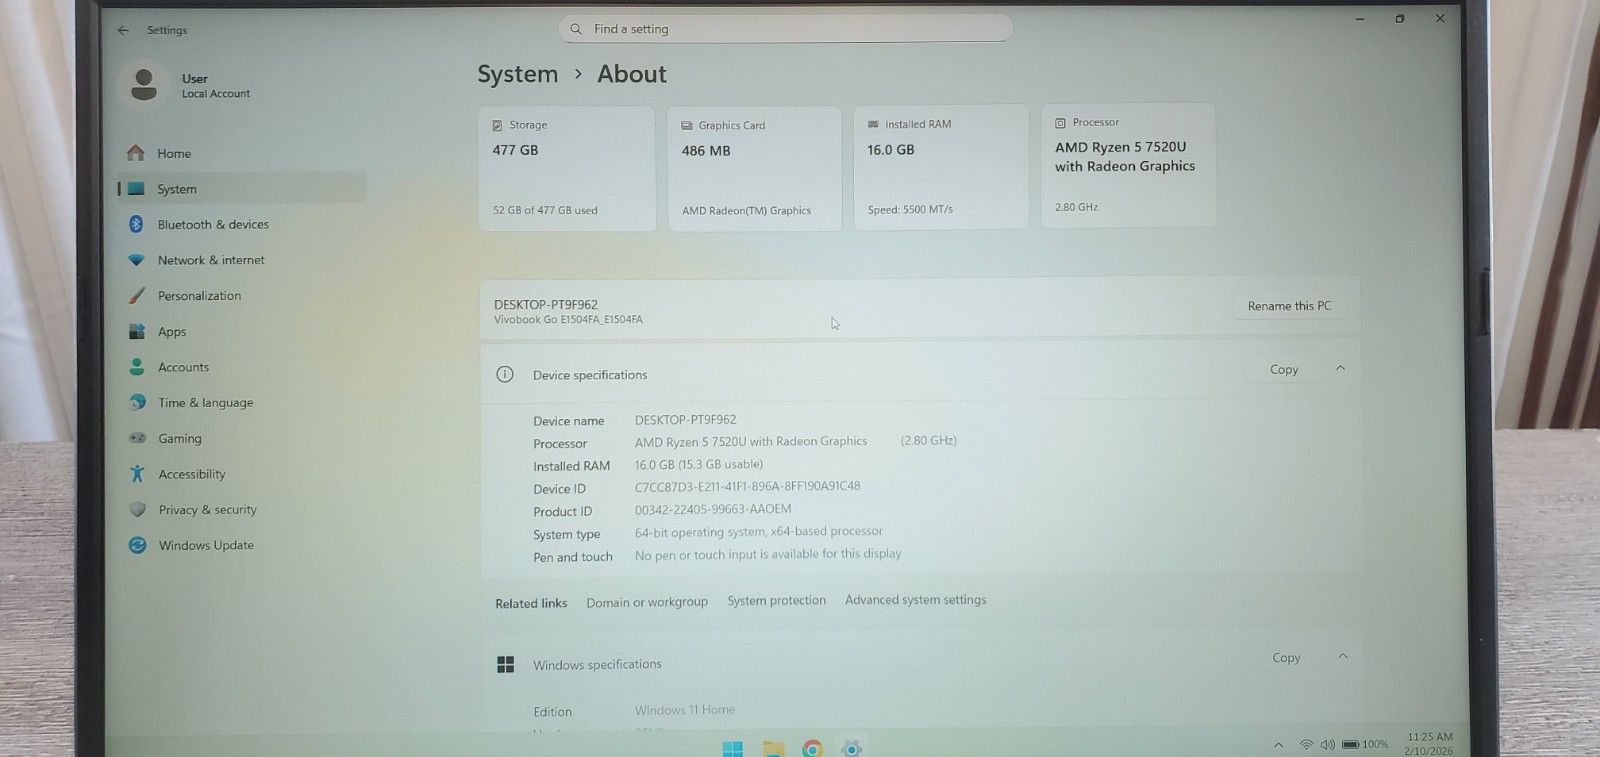Click the Settings gear on taskbar

(852, 749)
